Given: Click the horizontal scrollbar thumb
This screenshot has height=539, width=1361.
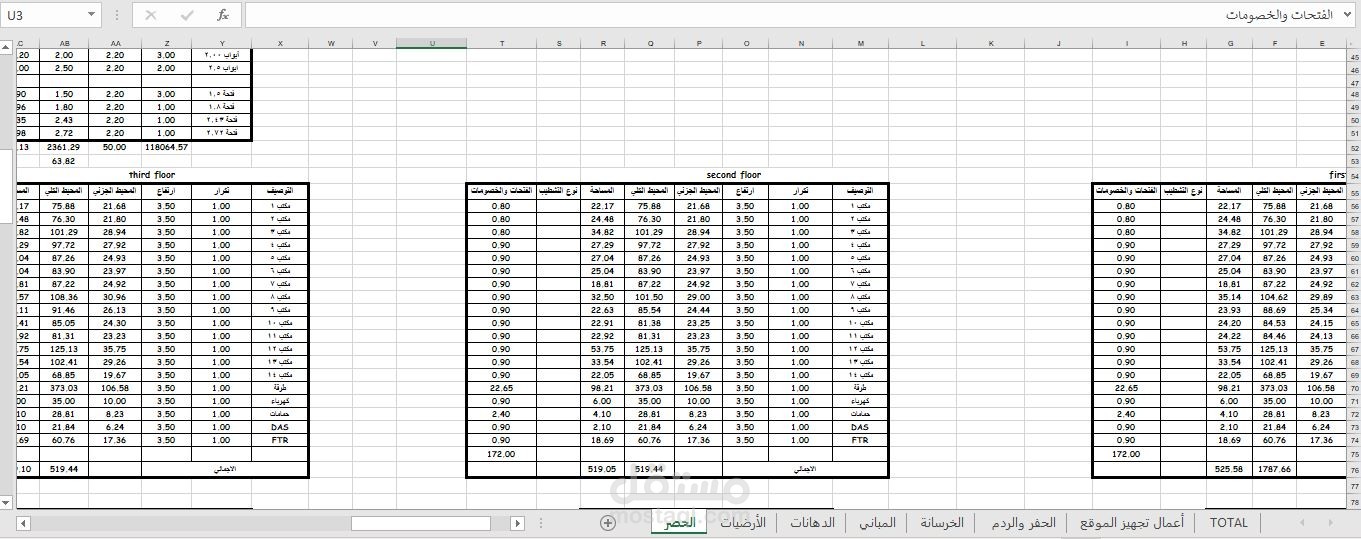Looking at the screenshot, I should (421, 523).
